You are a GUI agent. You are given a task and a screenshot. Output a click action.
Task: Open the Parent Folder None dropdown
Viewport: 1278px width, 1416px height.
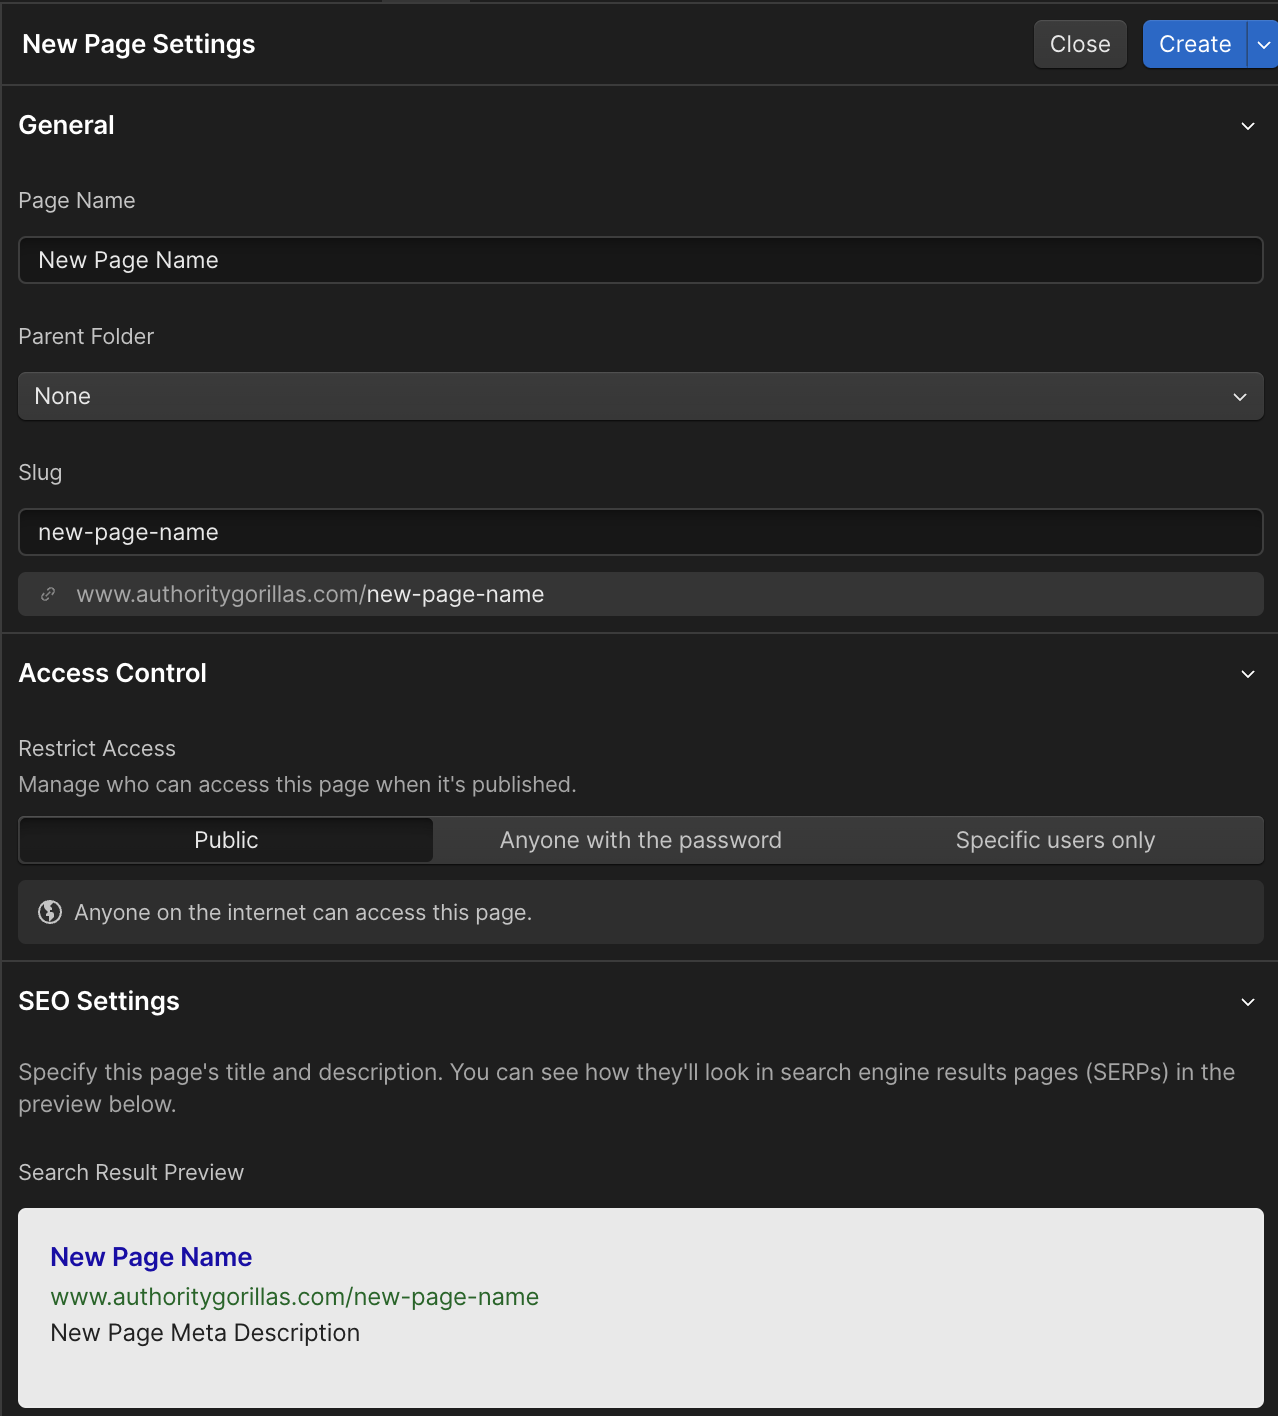click(x=641, y=396)
